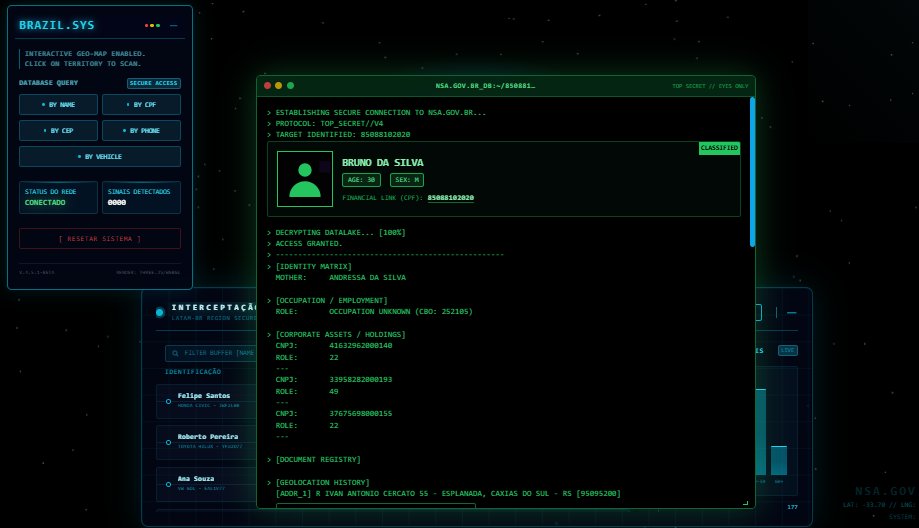Image resolution: width=919 pixels, height=528 pixels.
Task: Click the [IDENTITY MATRIX] section heading
Action: [x=314, y=267]
